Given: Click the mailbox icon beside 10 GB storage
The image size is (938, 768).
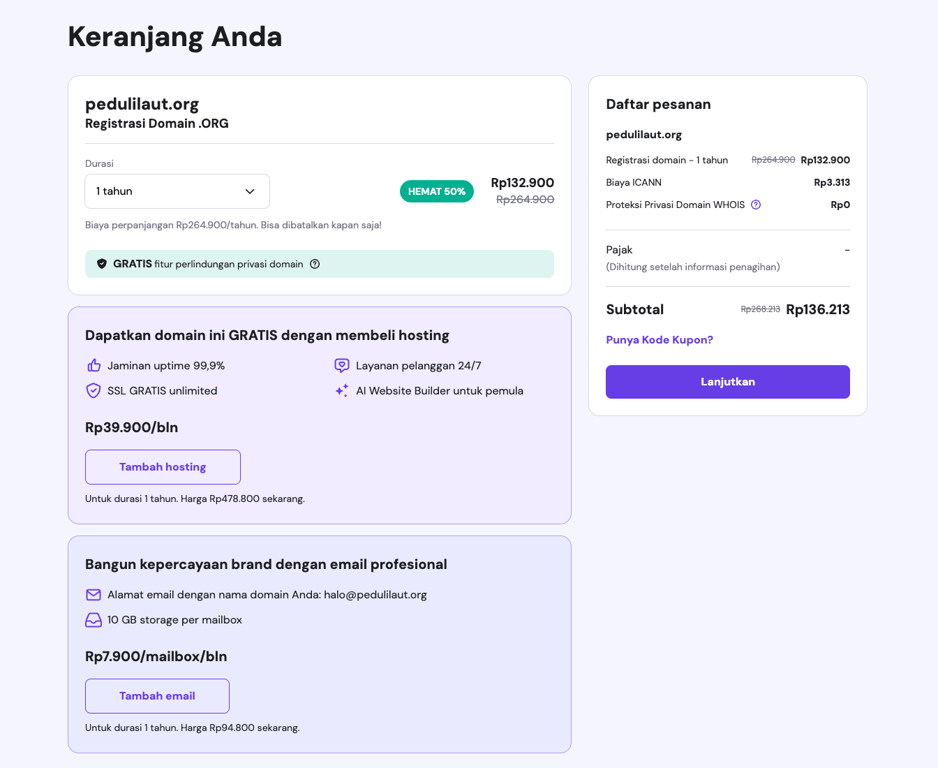Looking at the screenshot, I should [92, 620].
